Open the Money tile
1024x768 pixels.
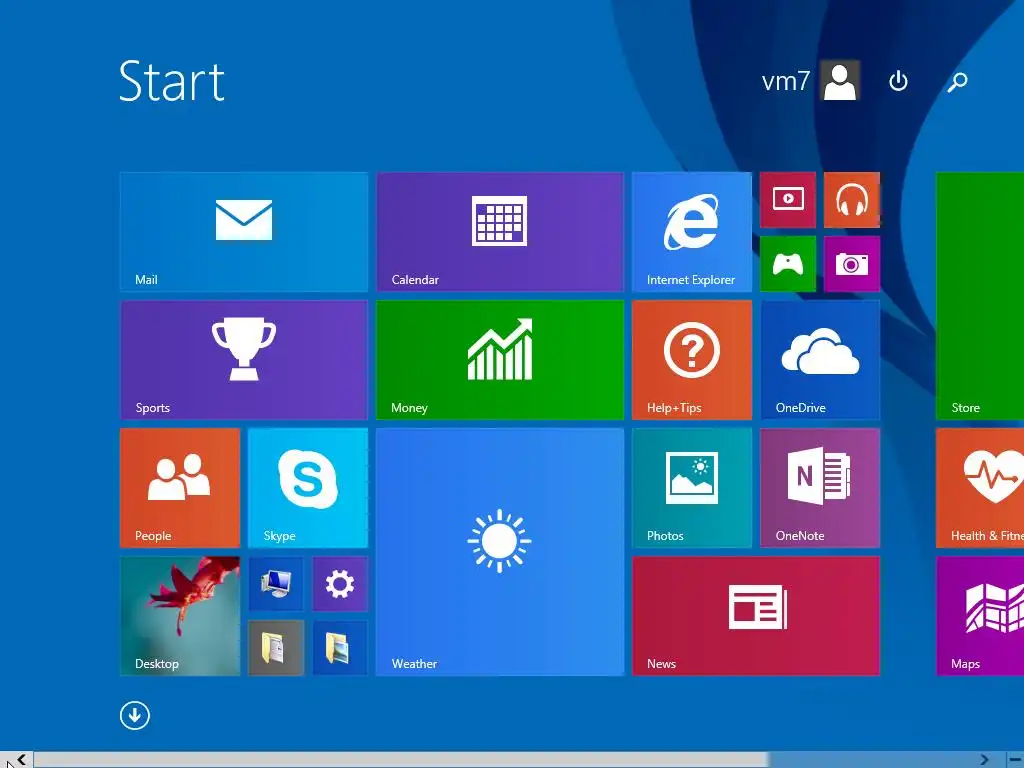pyautogui.click(x=500, y=360)
